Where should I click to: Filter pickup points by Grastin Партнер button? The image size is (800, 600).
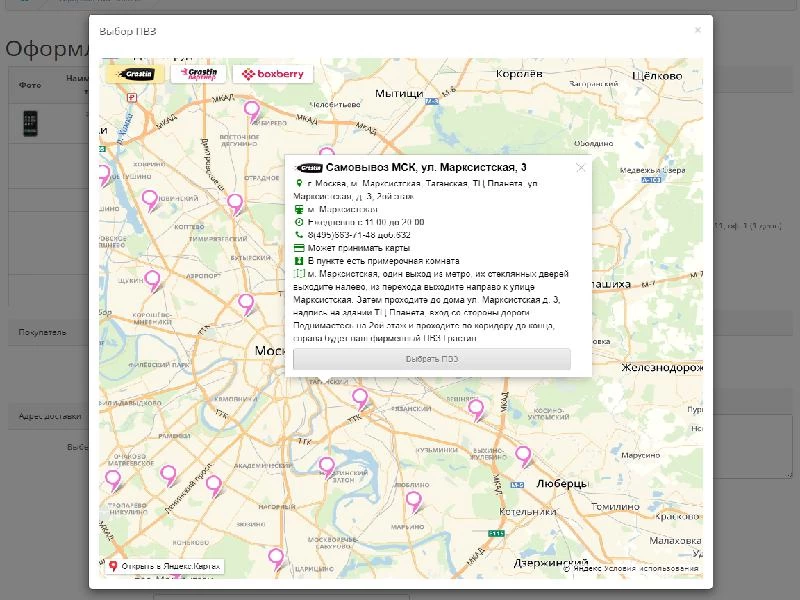[x=198, y=74]
